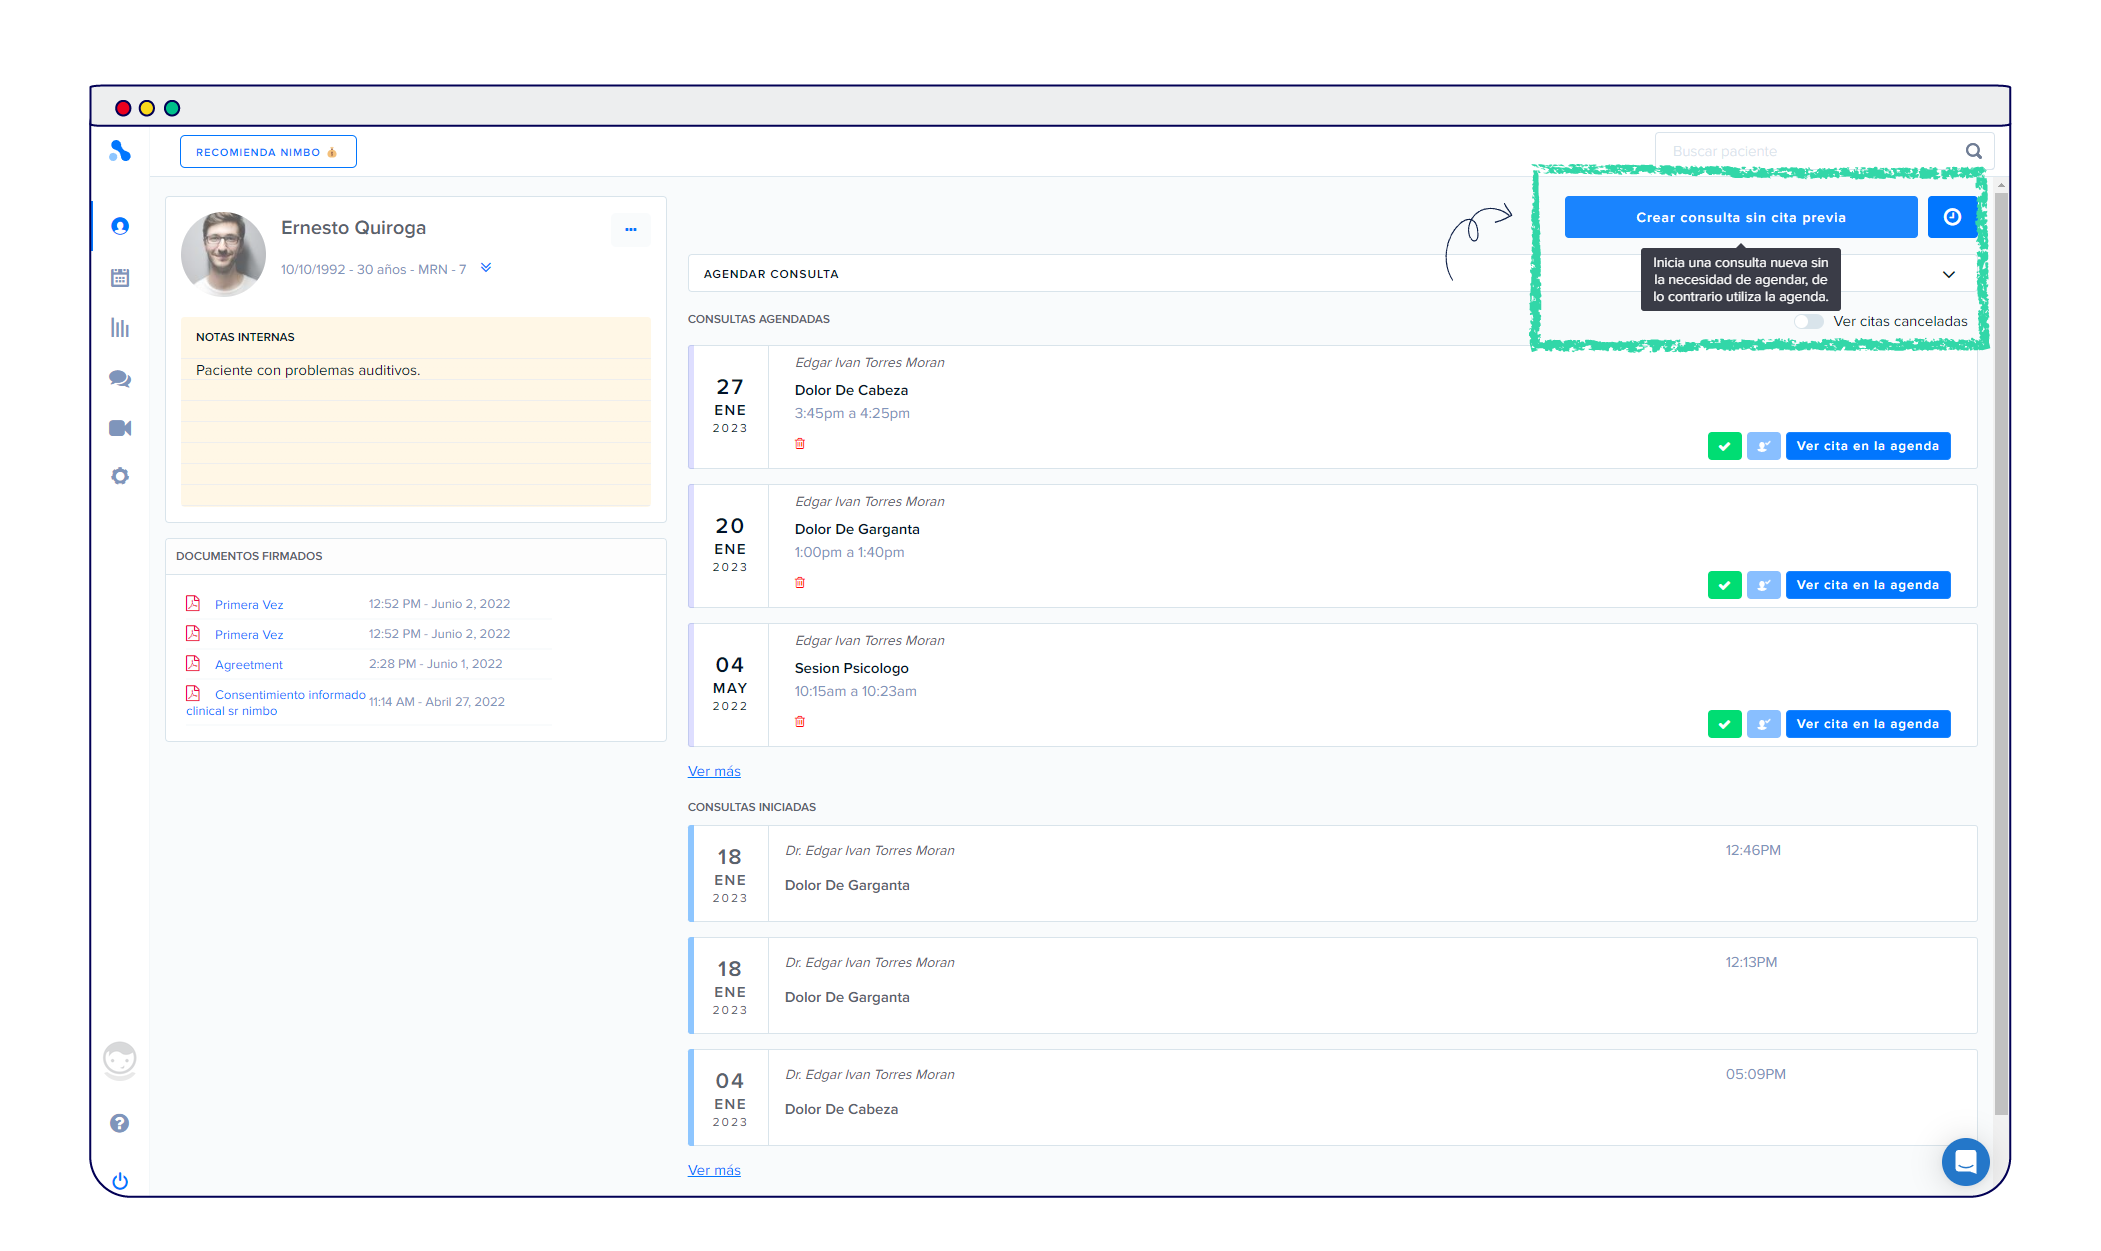Open the three-dots patient options menu
Image resolution: width=2101 pixels, height=1251 pixels.
(630, 230)
